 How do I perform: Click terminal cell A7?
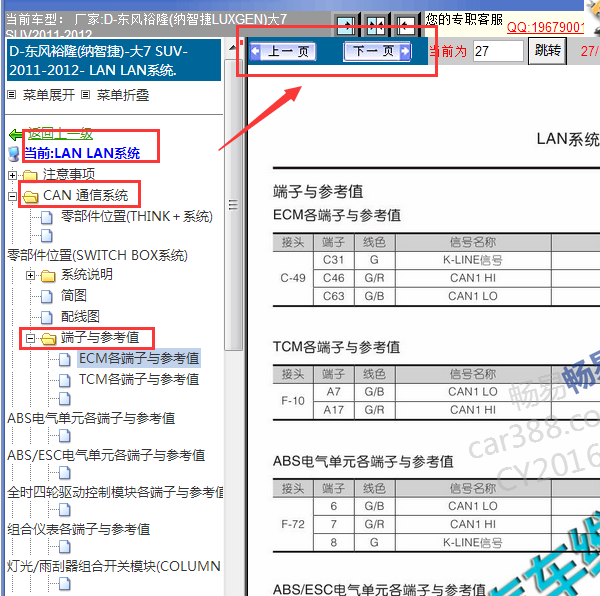(333, 392)
